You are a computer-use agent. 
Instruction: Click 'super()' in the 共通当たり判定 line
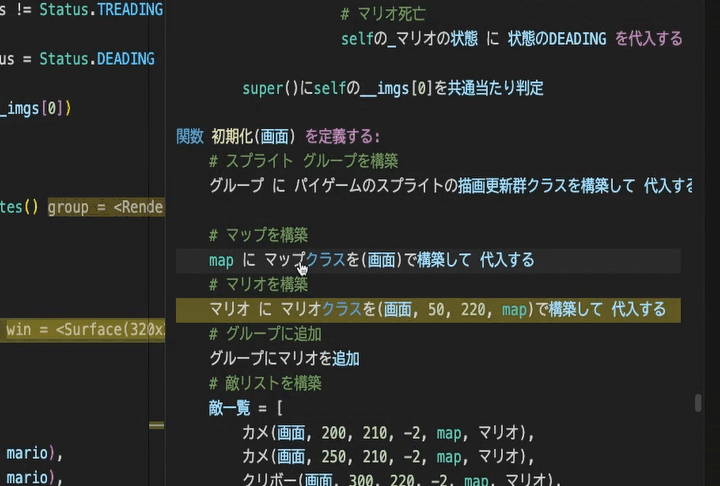tap(270, 88)
